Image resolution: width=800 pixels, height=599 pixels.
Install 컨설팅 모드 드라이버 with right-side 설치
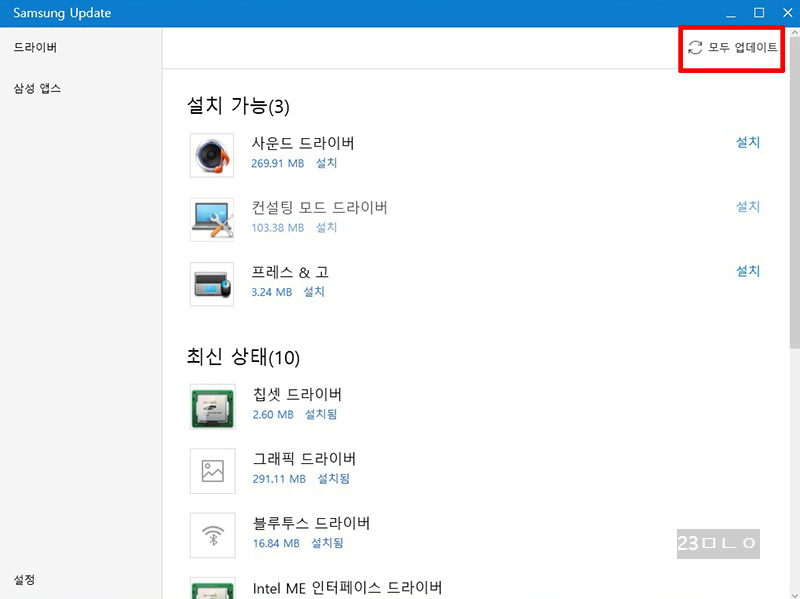(748, 207)
